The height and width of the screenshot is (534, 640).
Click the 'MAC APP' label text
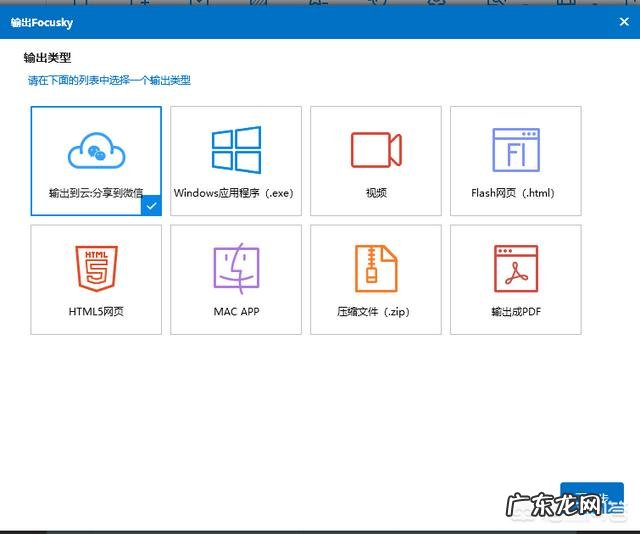click(x=236, y=312)
